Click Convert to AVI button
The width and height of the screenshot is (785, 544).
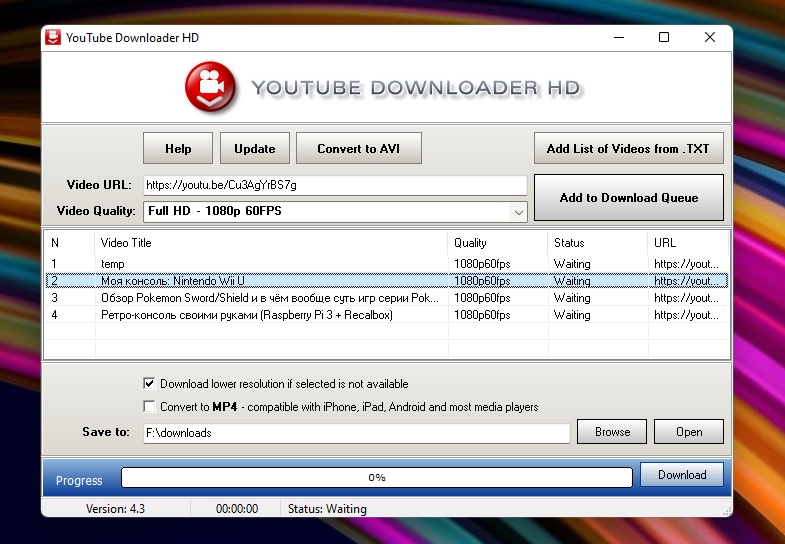[x=359, y=149]
